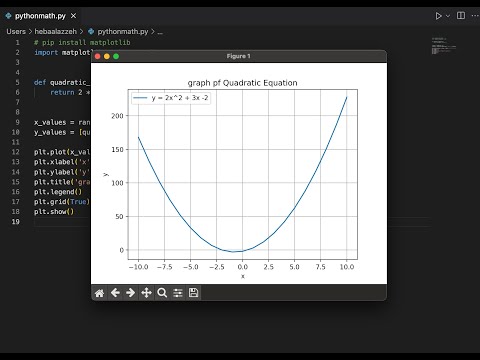This screenshot has height=360, width=480.
Task: Maximize the Figure 1 window
Action: 116,56
